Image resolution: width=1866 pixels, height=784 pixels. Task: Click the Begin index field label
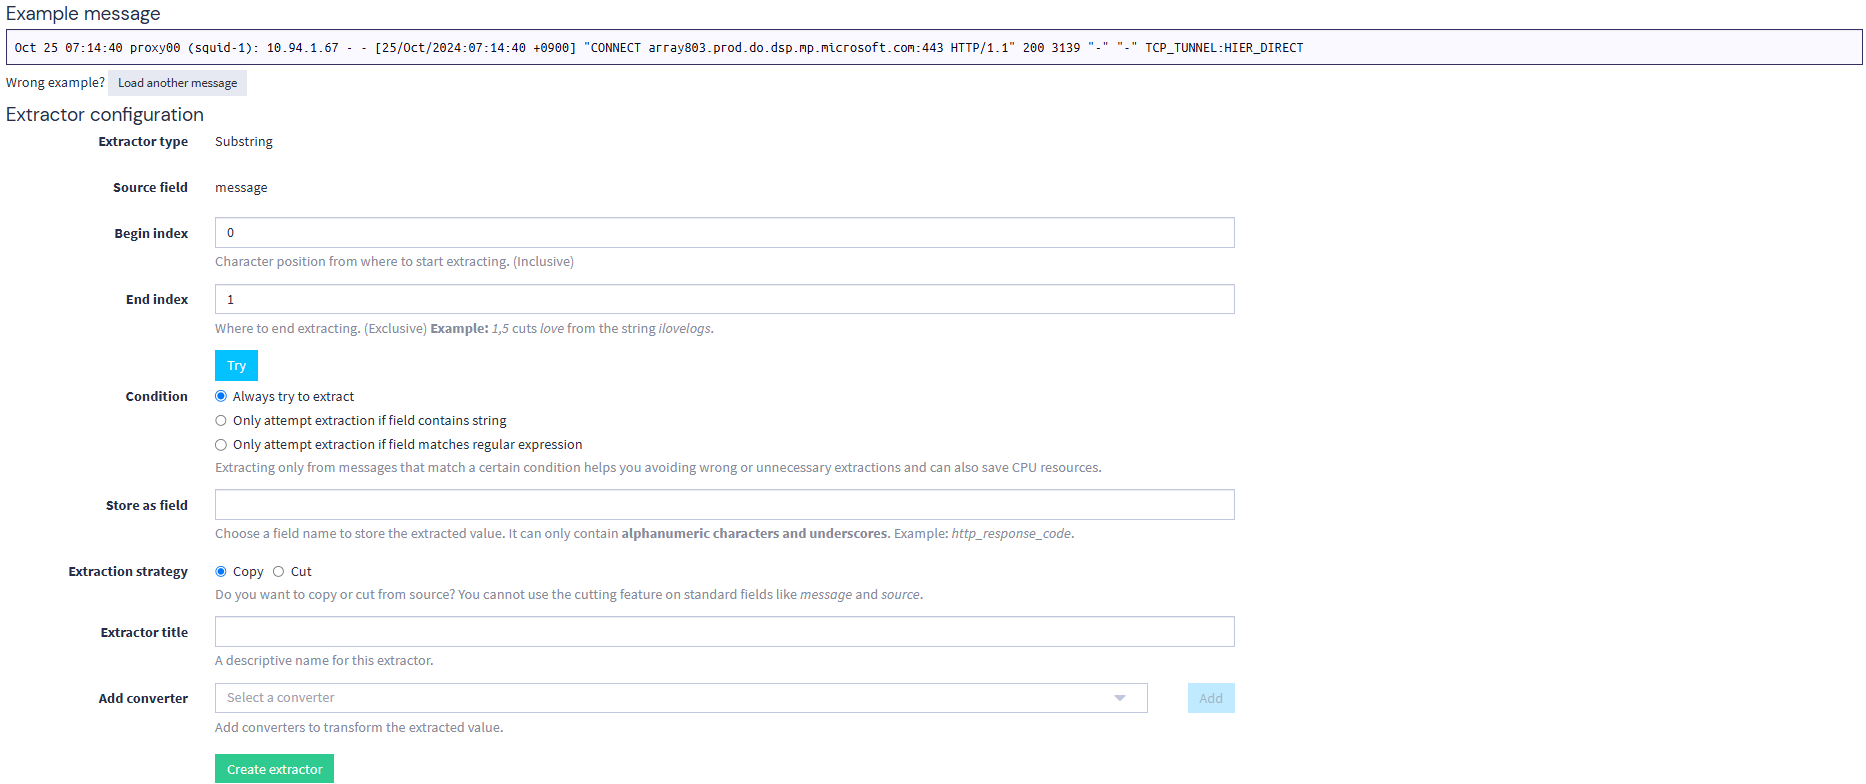(151, 233)
